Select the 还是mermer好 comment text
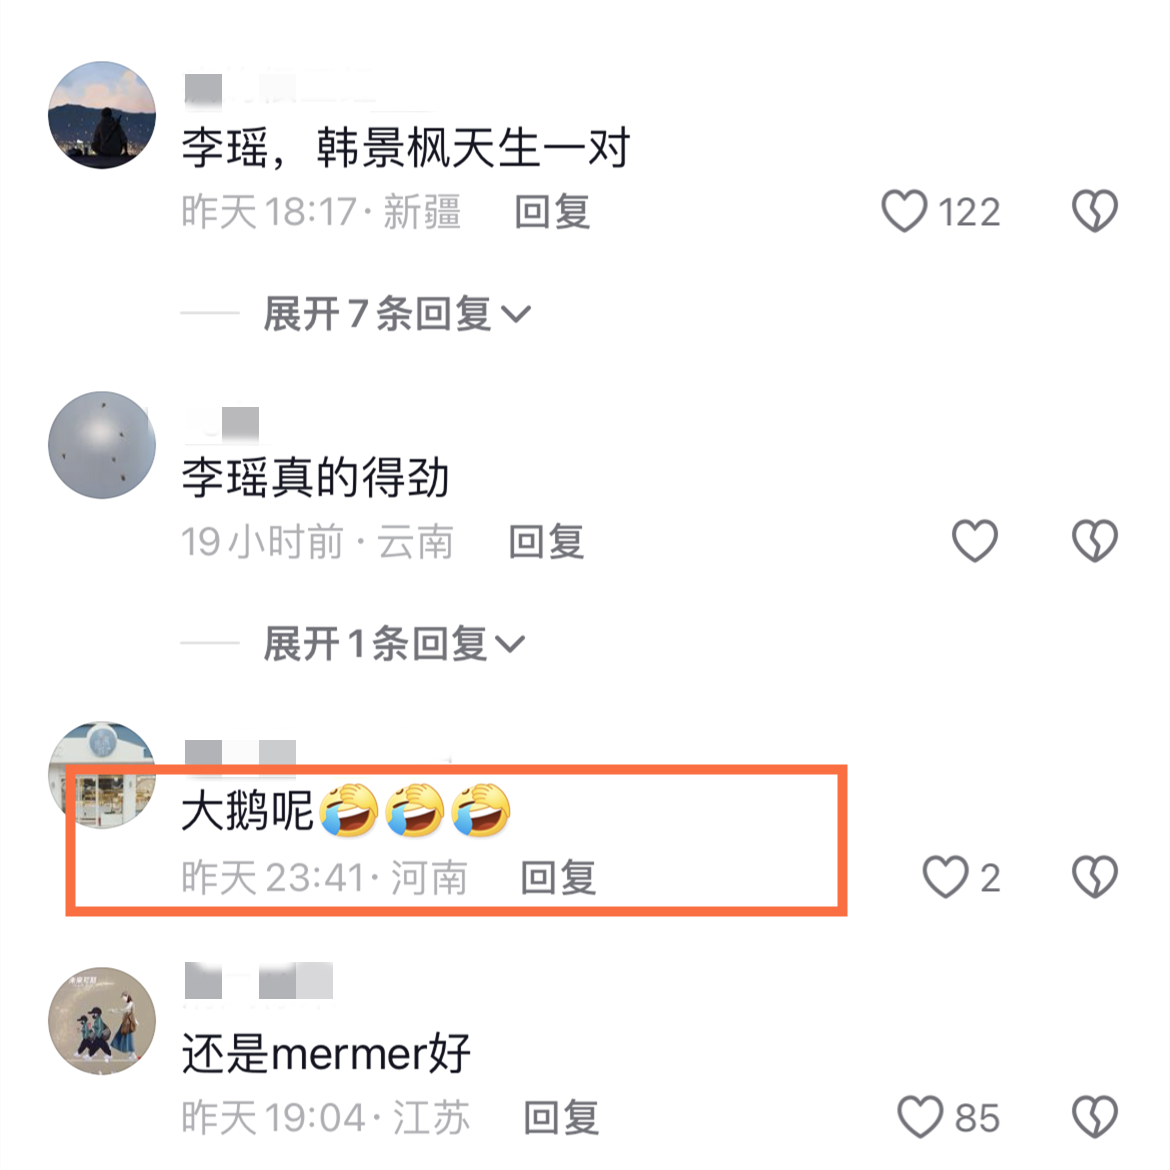Screen dimensions: 1170x1170 (326, 1054)
